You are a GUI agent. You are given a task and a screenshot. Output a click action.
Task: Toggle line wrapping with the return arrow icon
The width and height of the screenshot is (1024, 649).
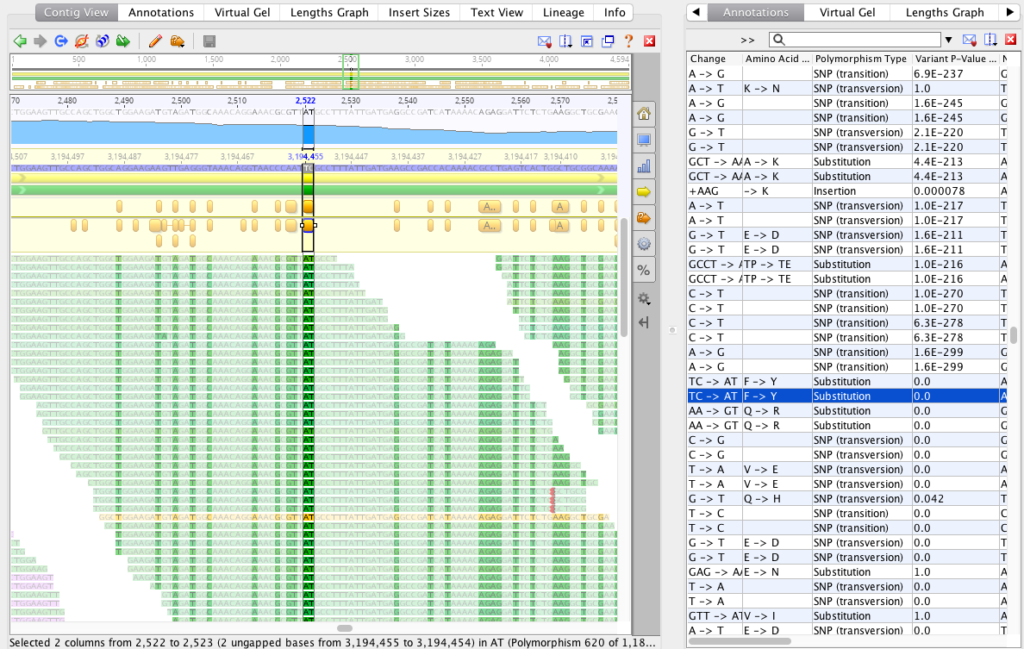[644, 321]
